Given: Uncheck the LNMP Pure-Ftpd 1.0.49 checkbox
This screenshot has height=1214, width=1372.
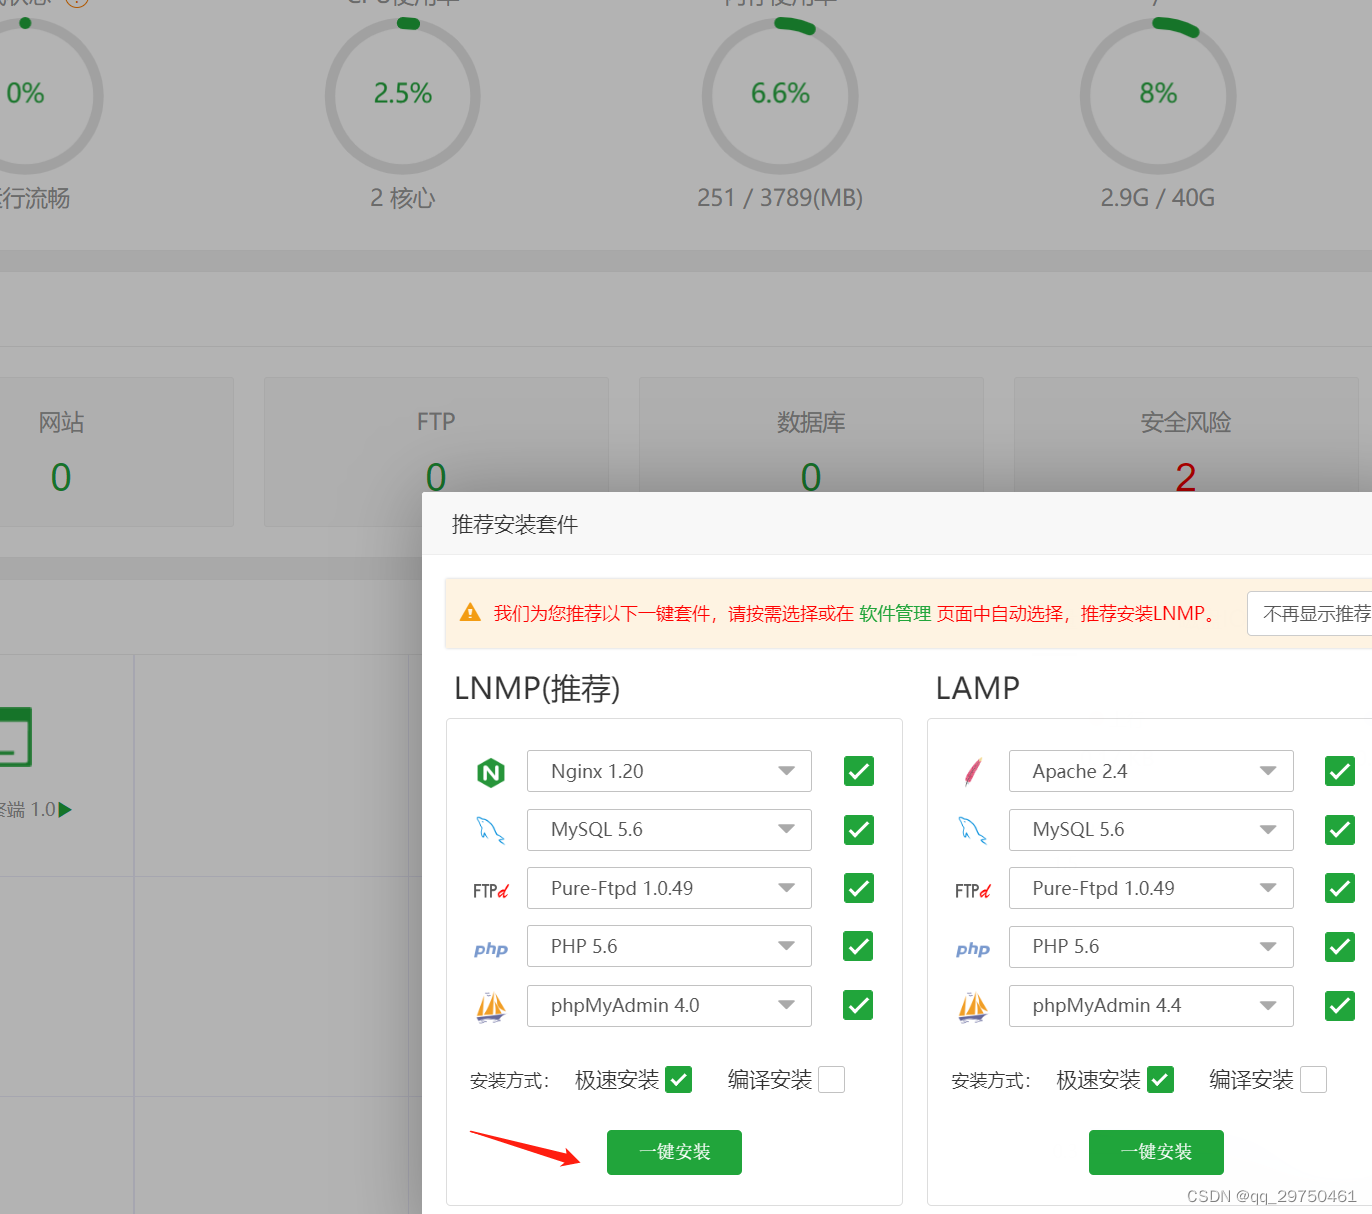Looking at the screenshot, I should pos(859,888).
